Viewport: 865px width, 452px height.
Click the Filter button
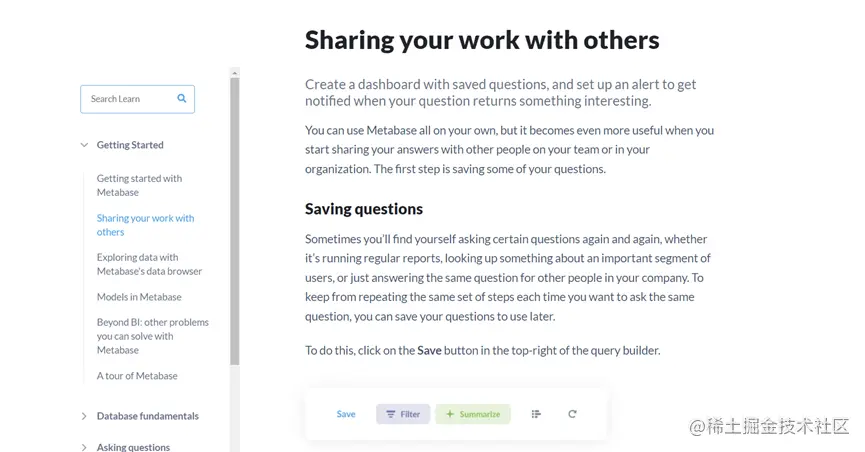click(403, 414)
